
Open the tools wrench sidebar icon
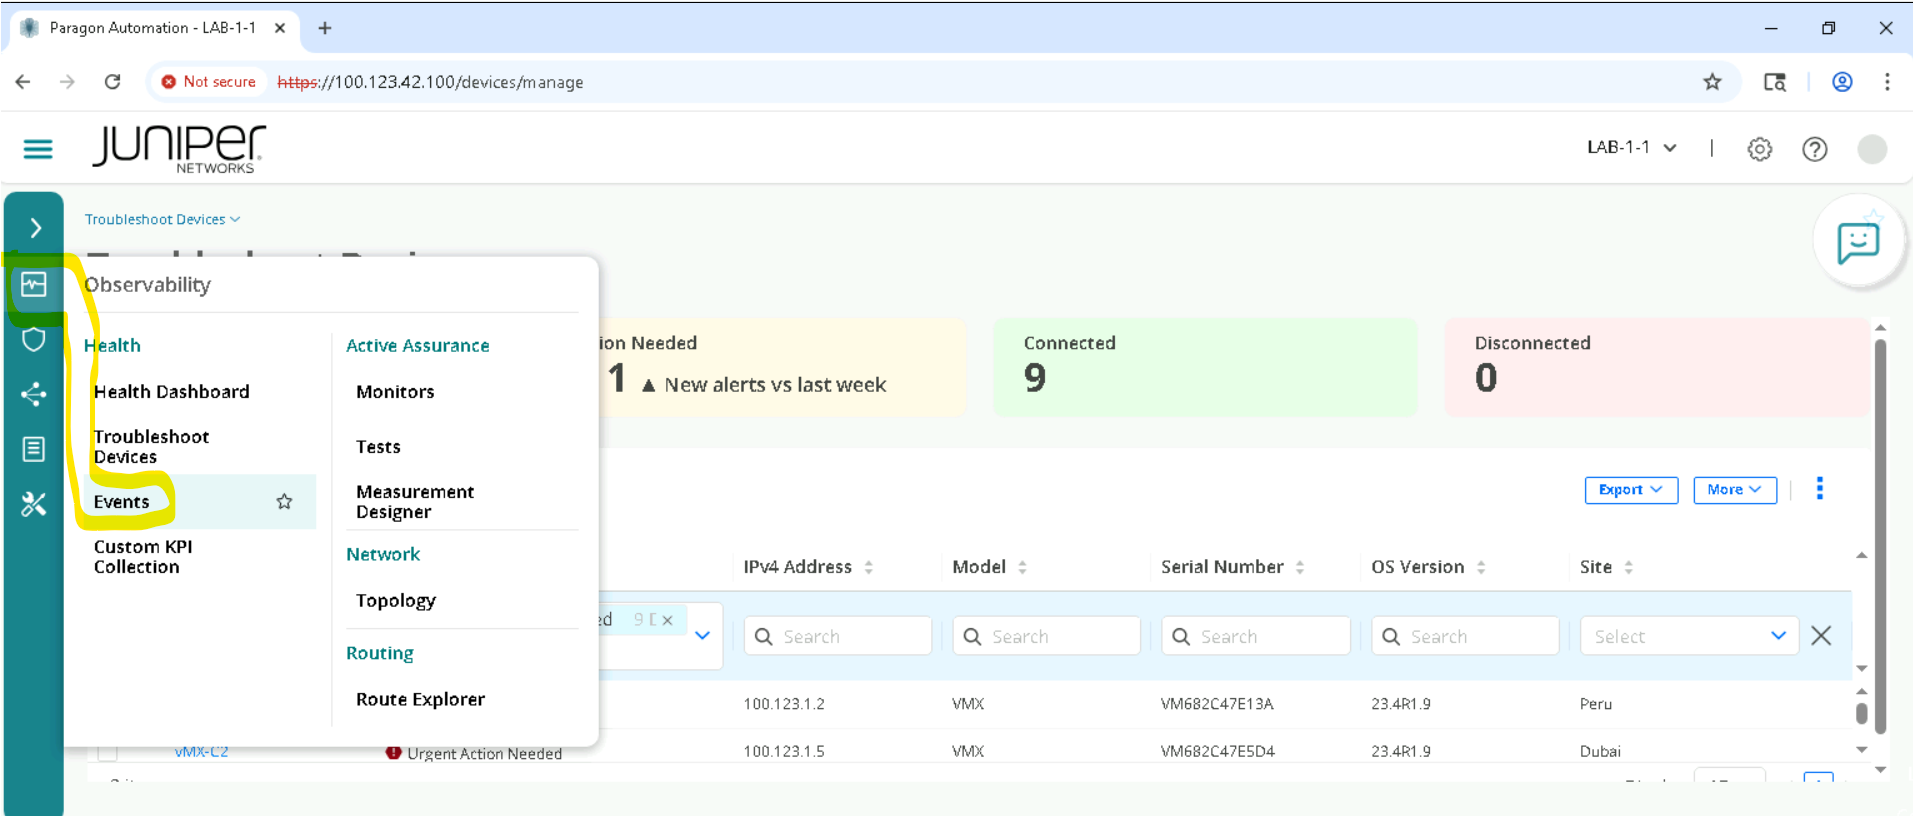(34, 504)
